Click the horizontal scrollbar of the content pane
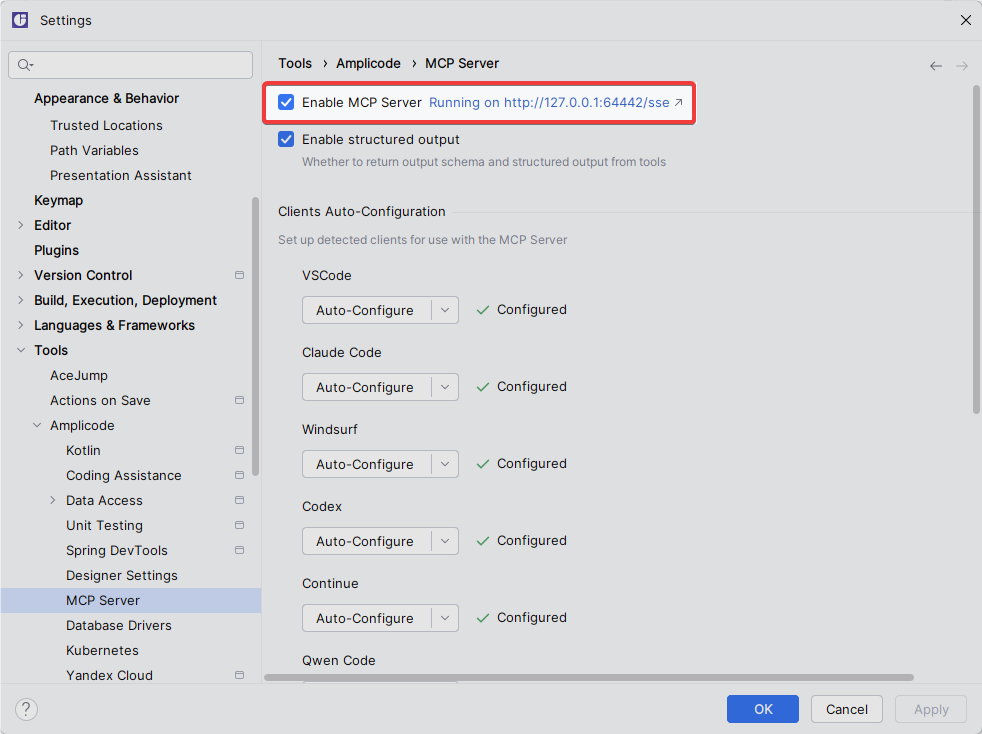Image resolution: width=982 pixels, height=734 pixels. pos(589,677)
